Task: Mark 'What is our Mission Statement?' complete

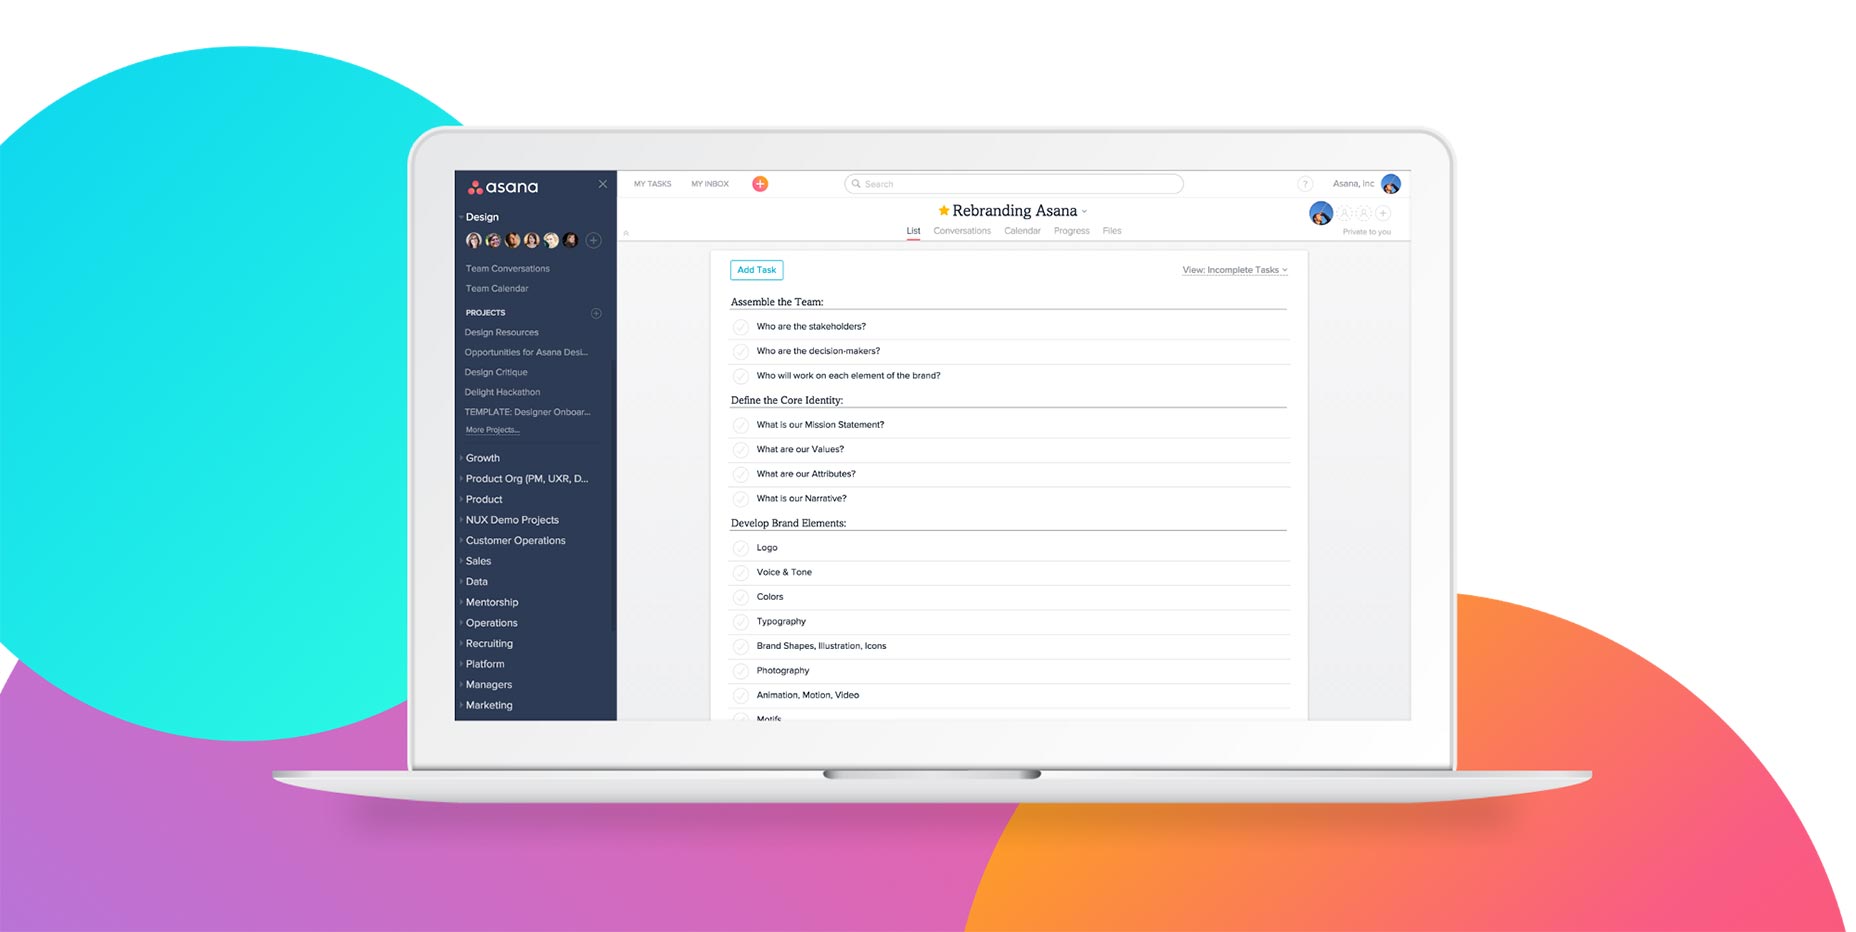Action: coord(741,425)
